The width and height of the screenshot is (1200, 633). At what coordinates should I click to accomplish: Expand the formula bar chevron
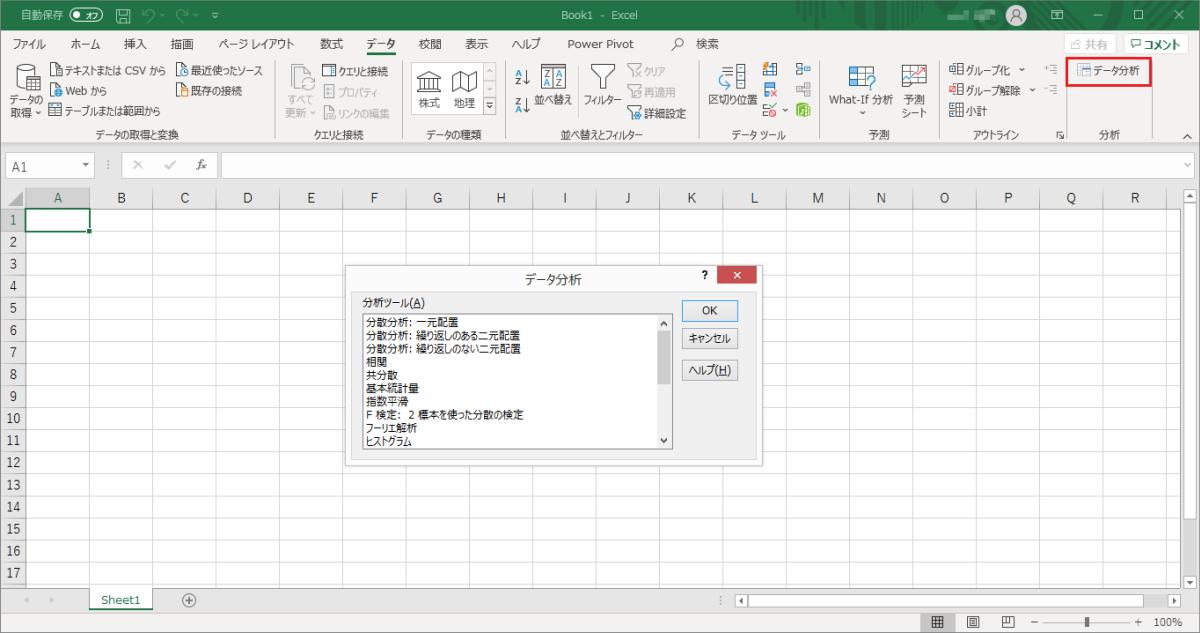[x=1187, y=166]
